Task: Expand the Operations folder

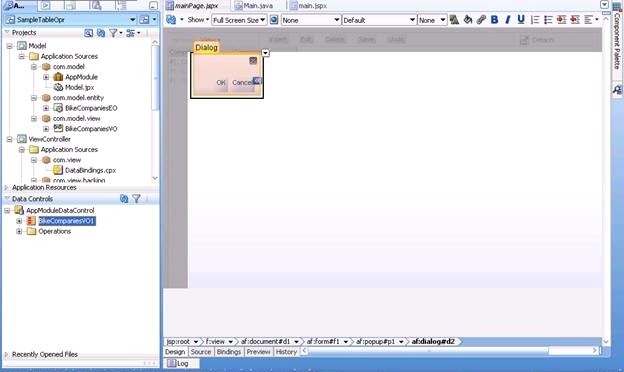Action: [x=19, y=231]
